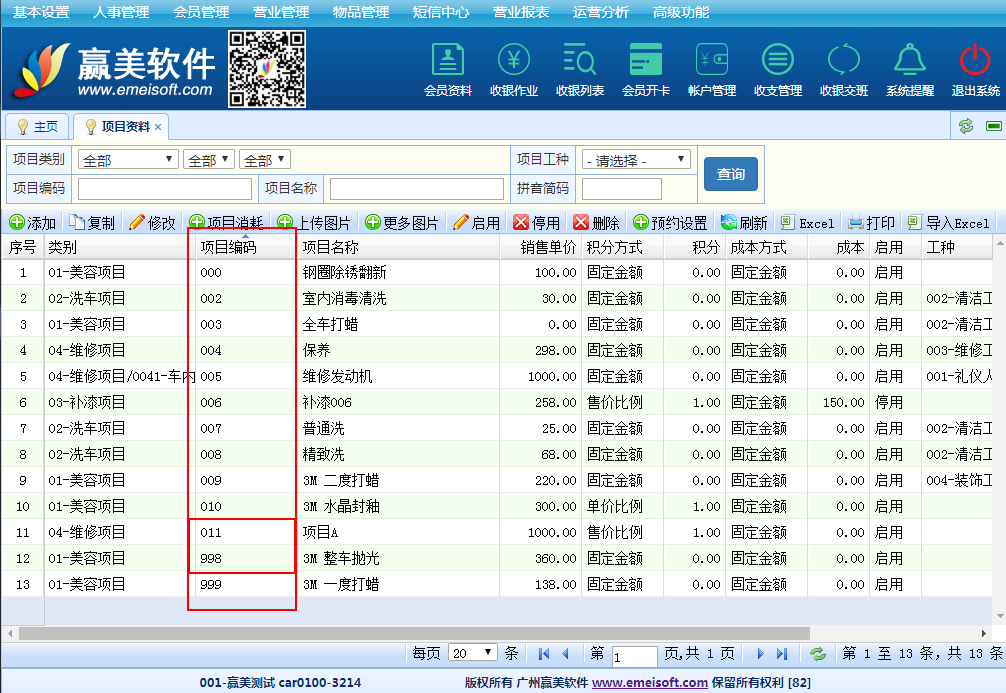Switch to the 主页 tab

[x=37, y=127]
